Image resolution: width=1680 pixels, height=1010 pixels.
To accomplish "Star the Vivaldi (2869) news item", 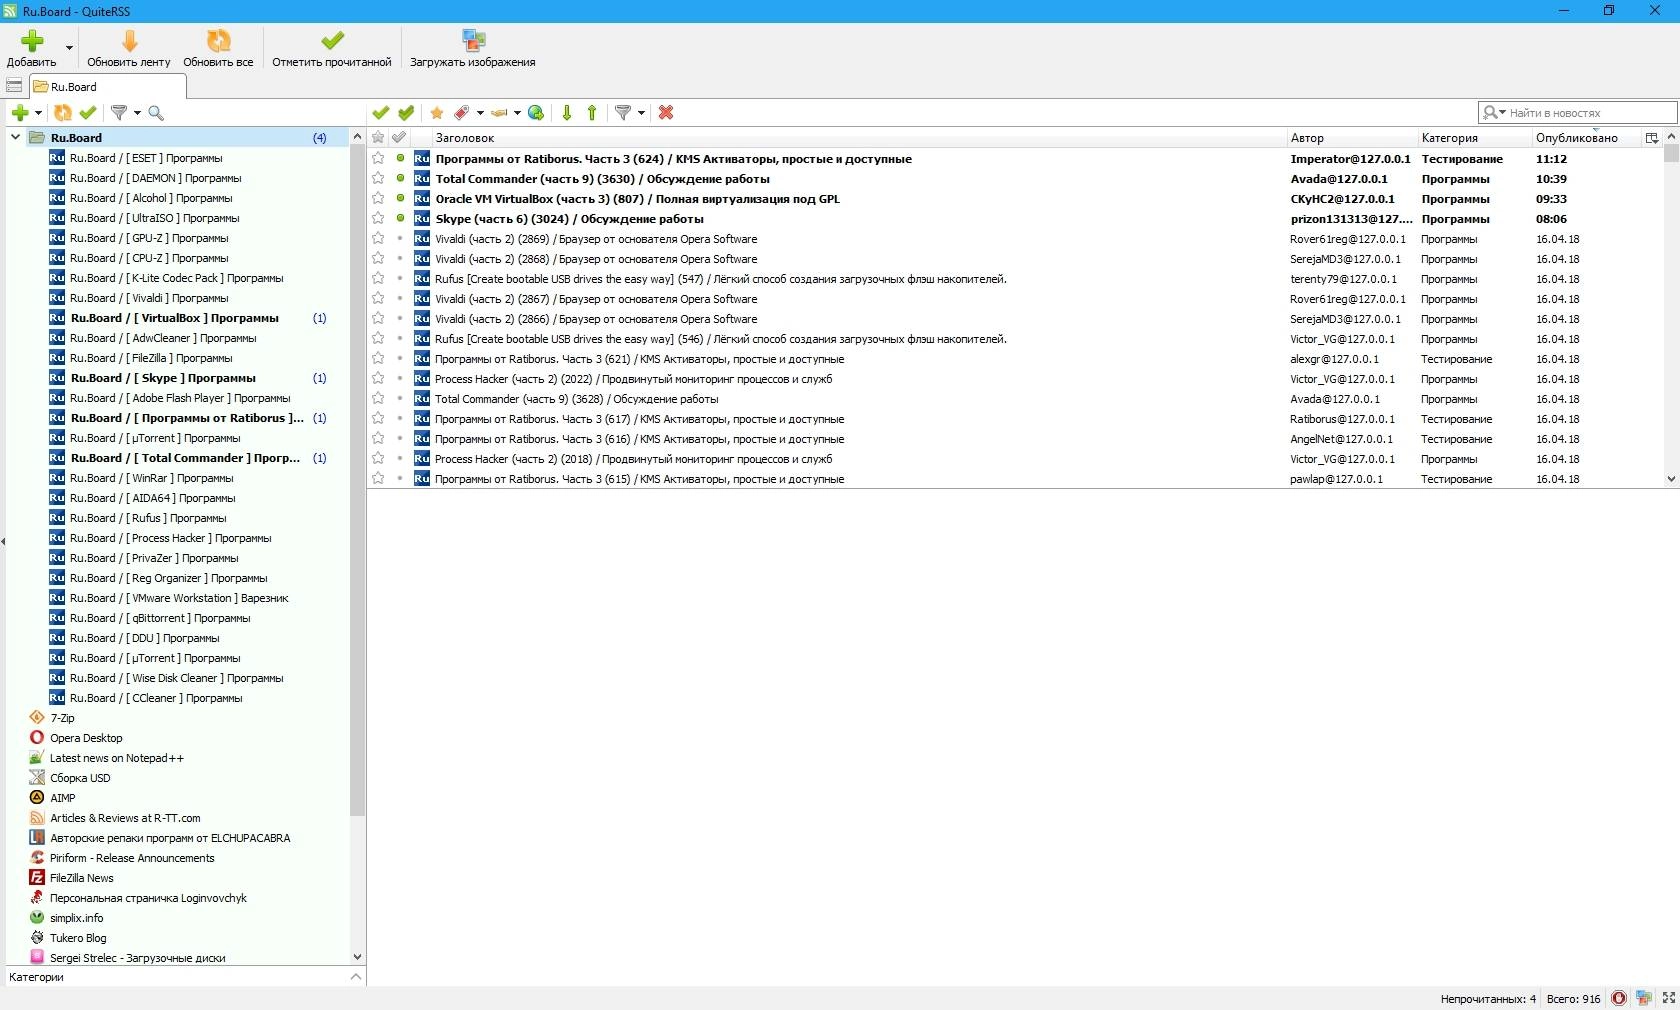I will (x=378, y=238).
